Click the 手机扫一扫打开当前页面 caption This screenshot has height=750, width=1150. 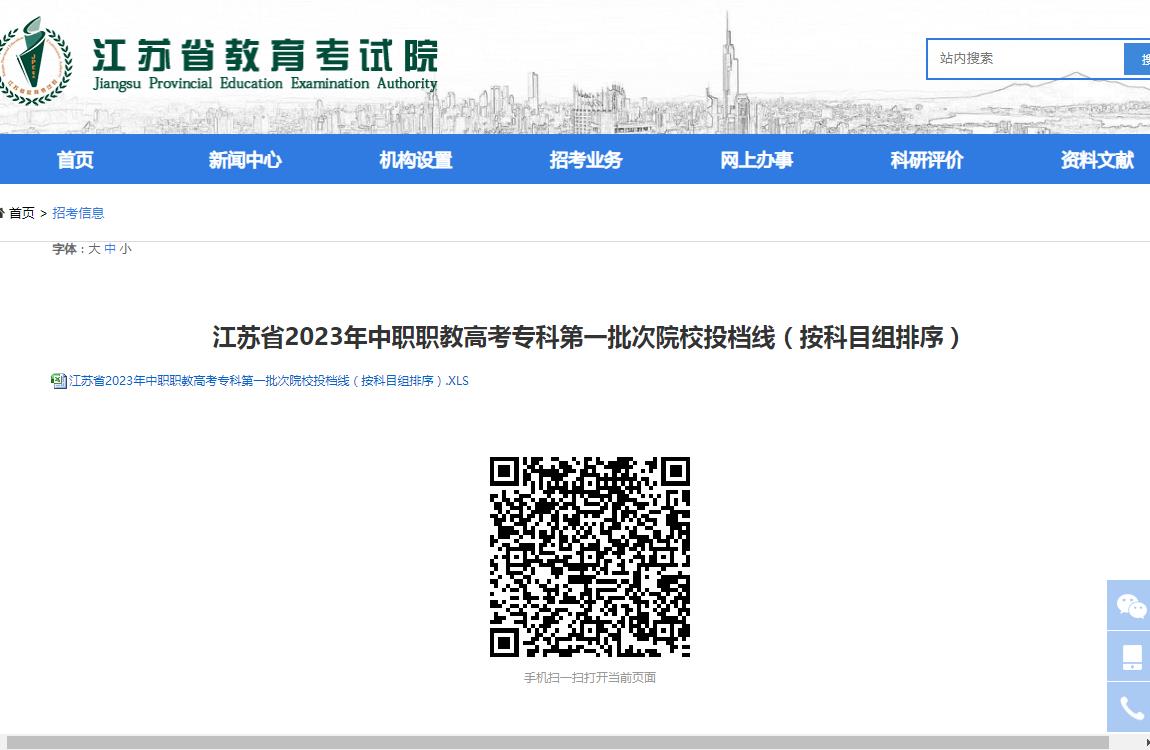[x=590, y=677]
